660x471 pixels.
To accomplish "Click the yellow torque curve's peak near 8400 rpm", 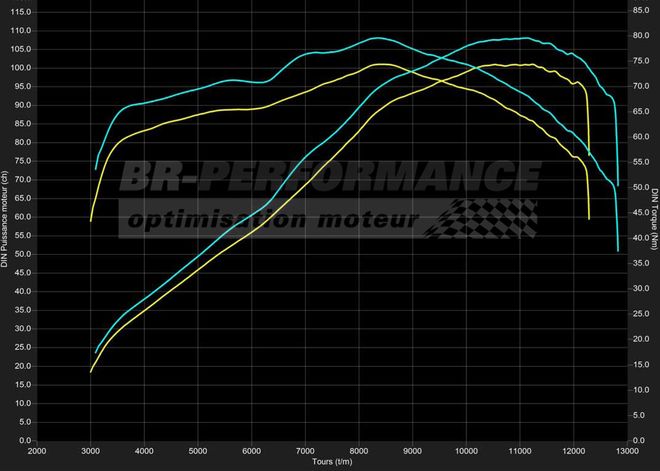I will pos(380,64).
